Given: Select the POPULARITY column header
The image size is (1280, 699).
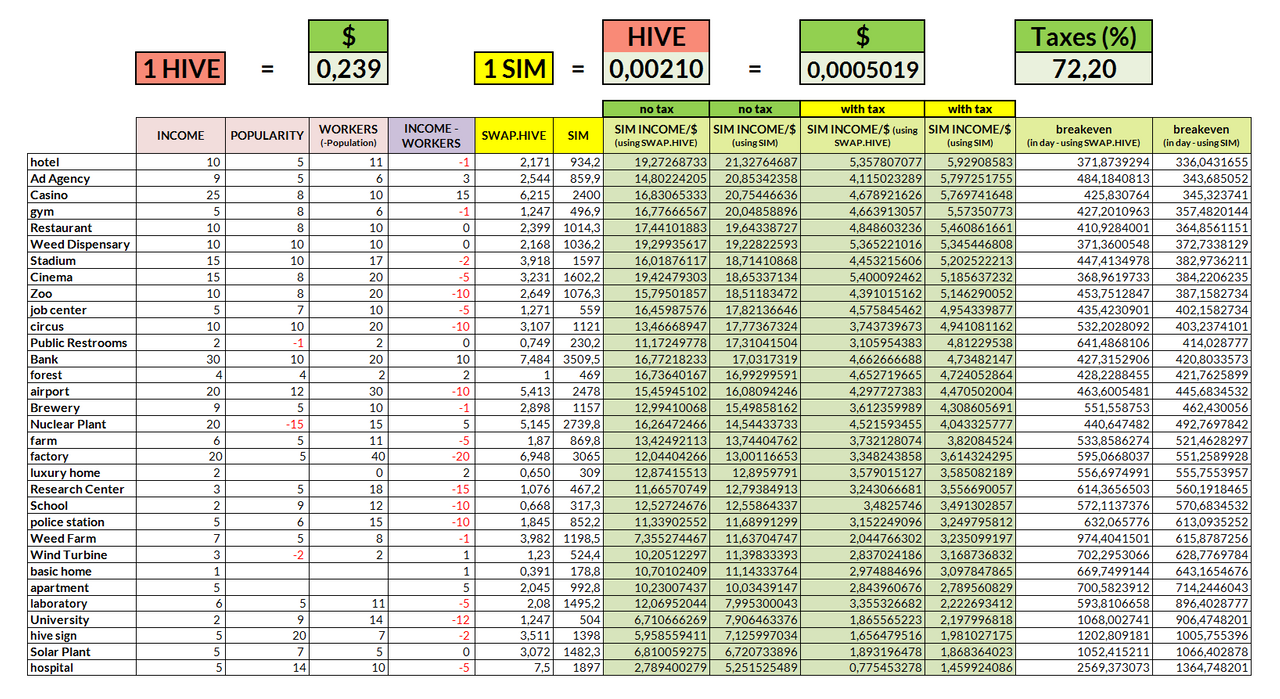Looking at the screenshot, I should (267, 135).
